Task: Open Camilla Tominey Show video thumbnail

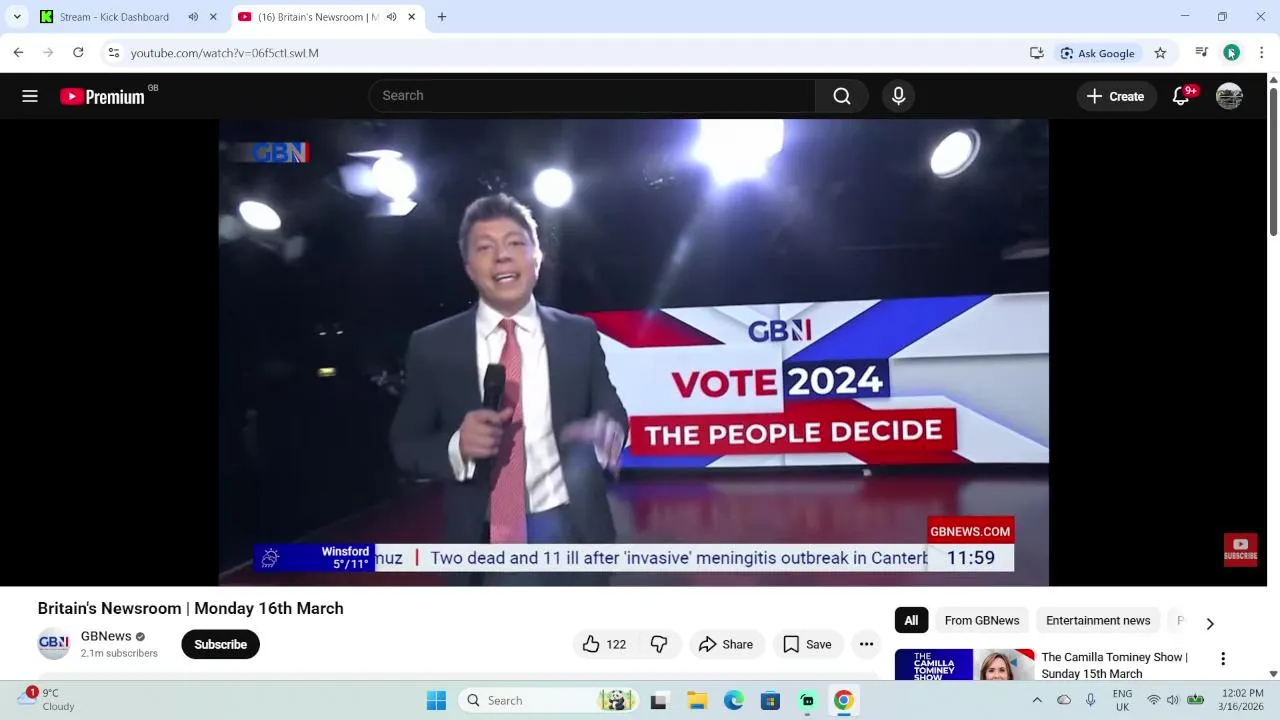Action: click(x=964, y=665)
